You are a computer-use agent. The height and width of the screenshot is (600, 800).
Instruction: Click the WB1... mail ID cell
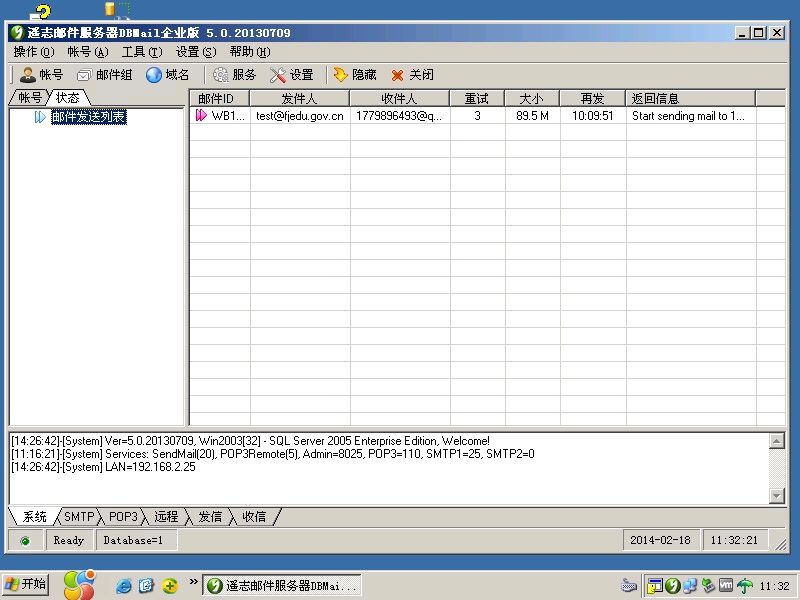[228, 116]
